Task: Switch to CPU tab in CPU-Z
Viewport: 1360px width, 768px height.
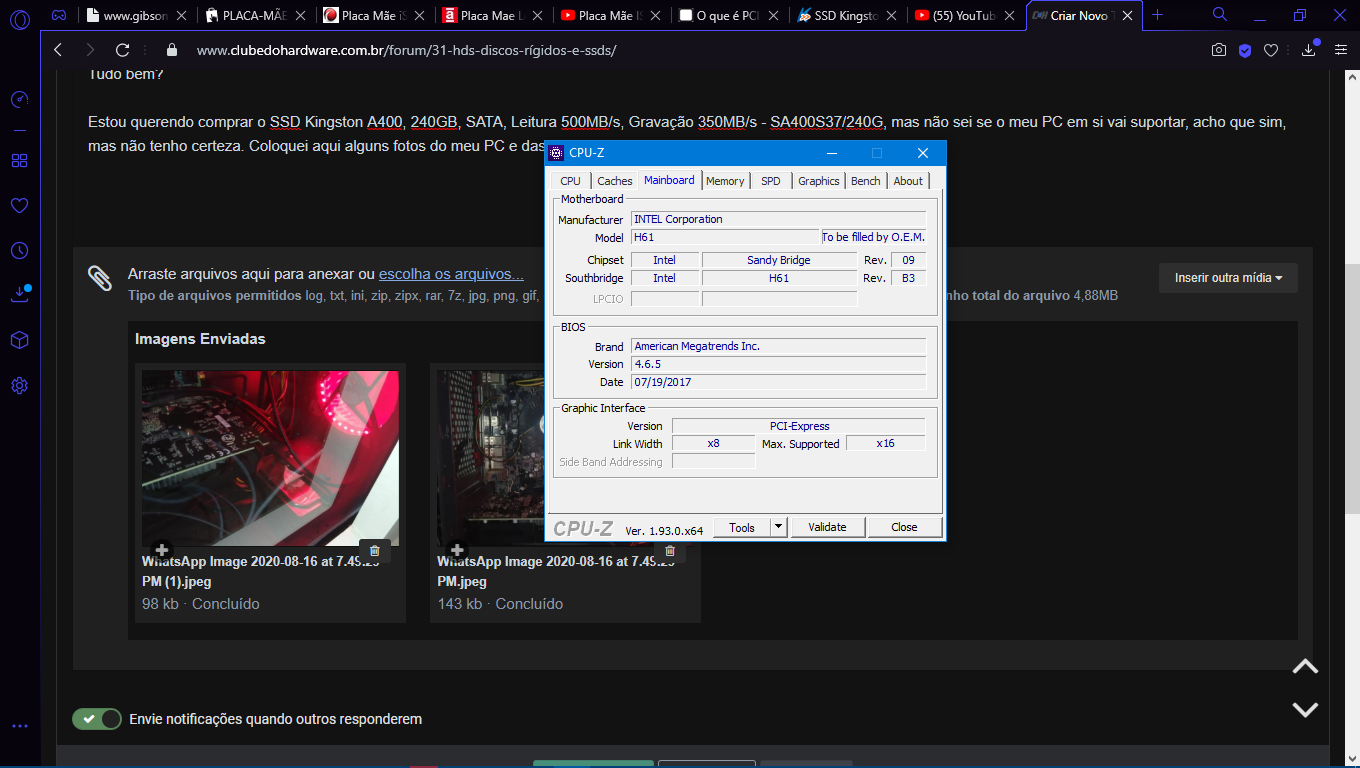Action: point(570,181)
